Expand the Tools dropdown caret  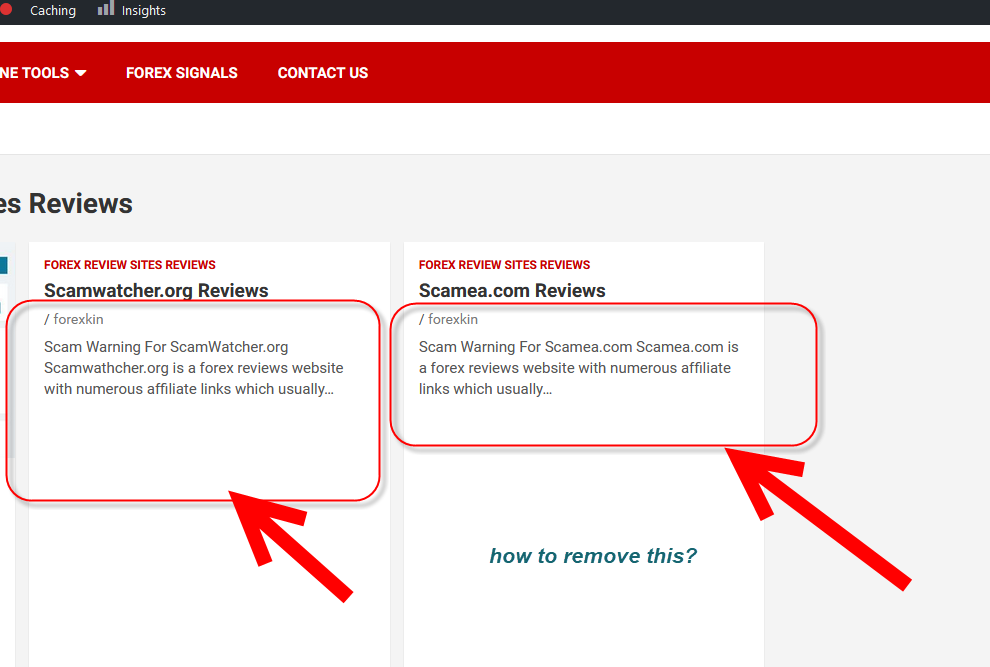[x=81, y=73]
